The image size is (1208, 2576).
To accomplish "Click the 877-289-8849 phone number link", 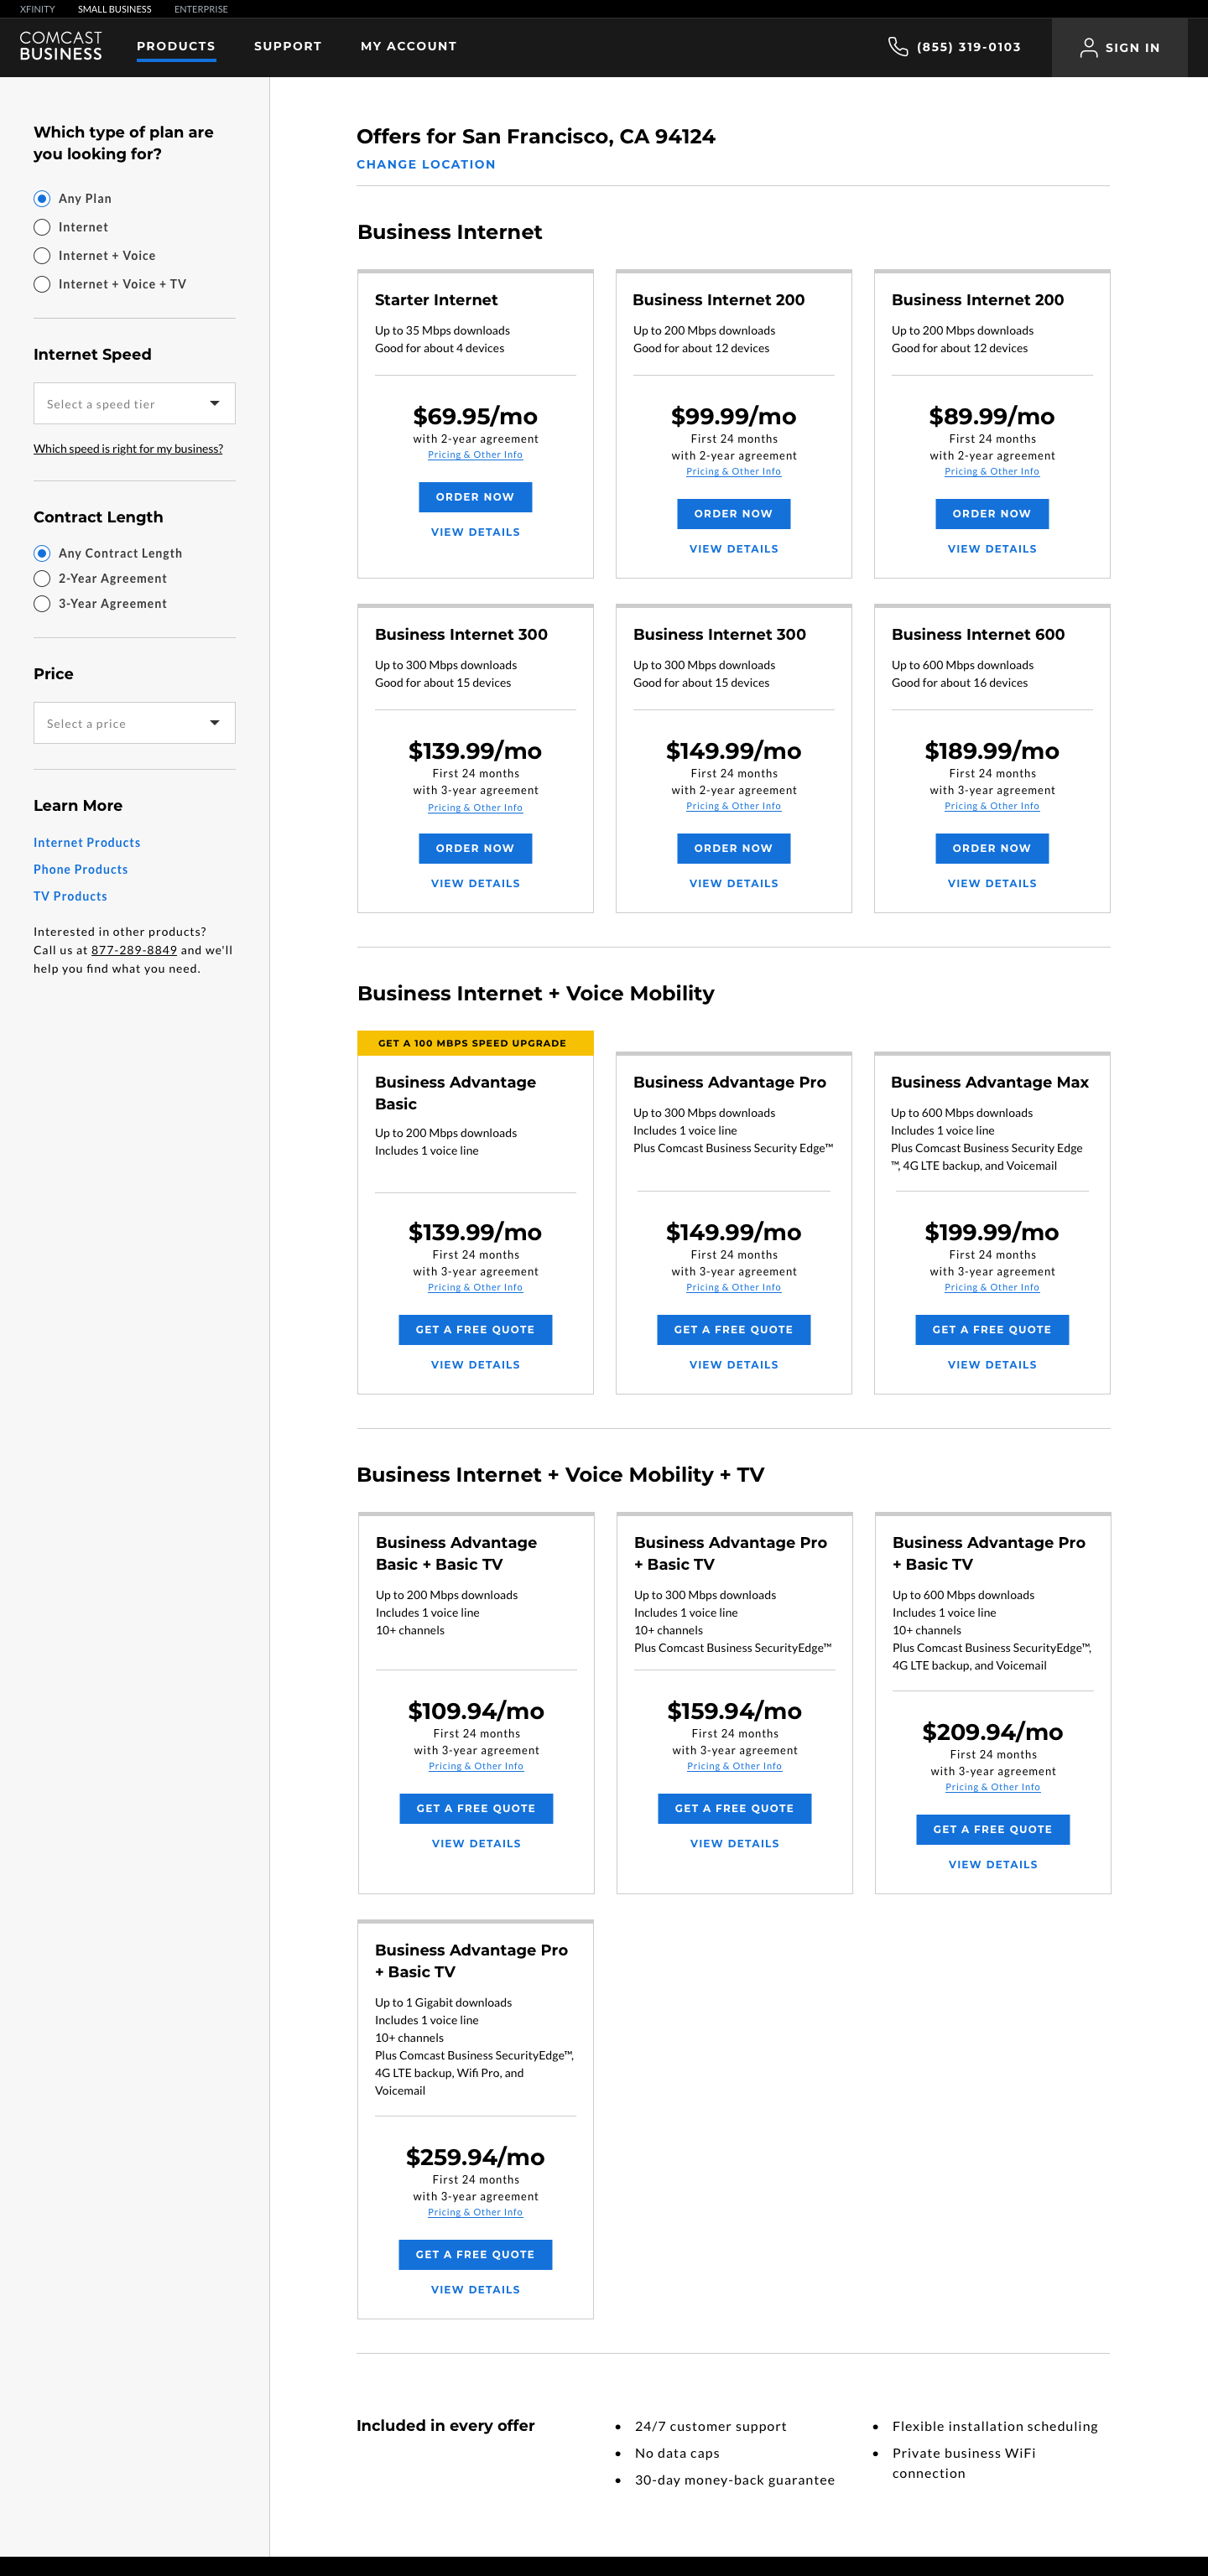I will click(134, 950).
